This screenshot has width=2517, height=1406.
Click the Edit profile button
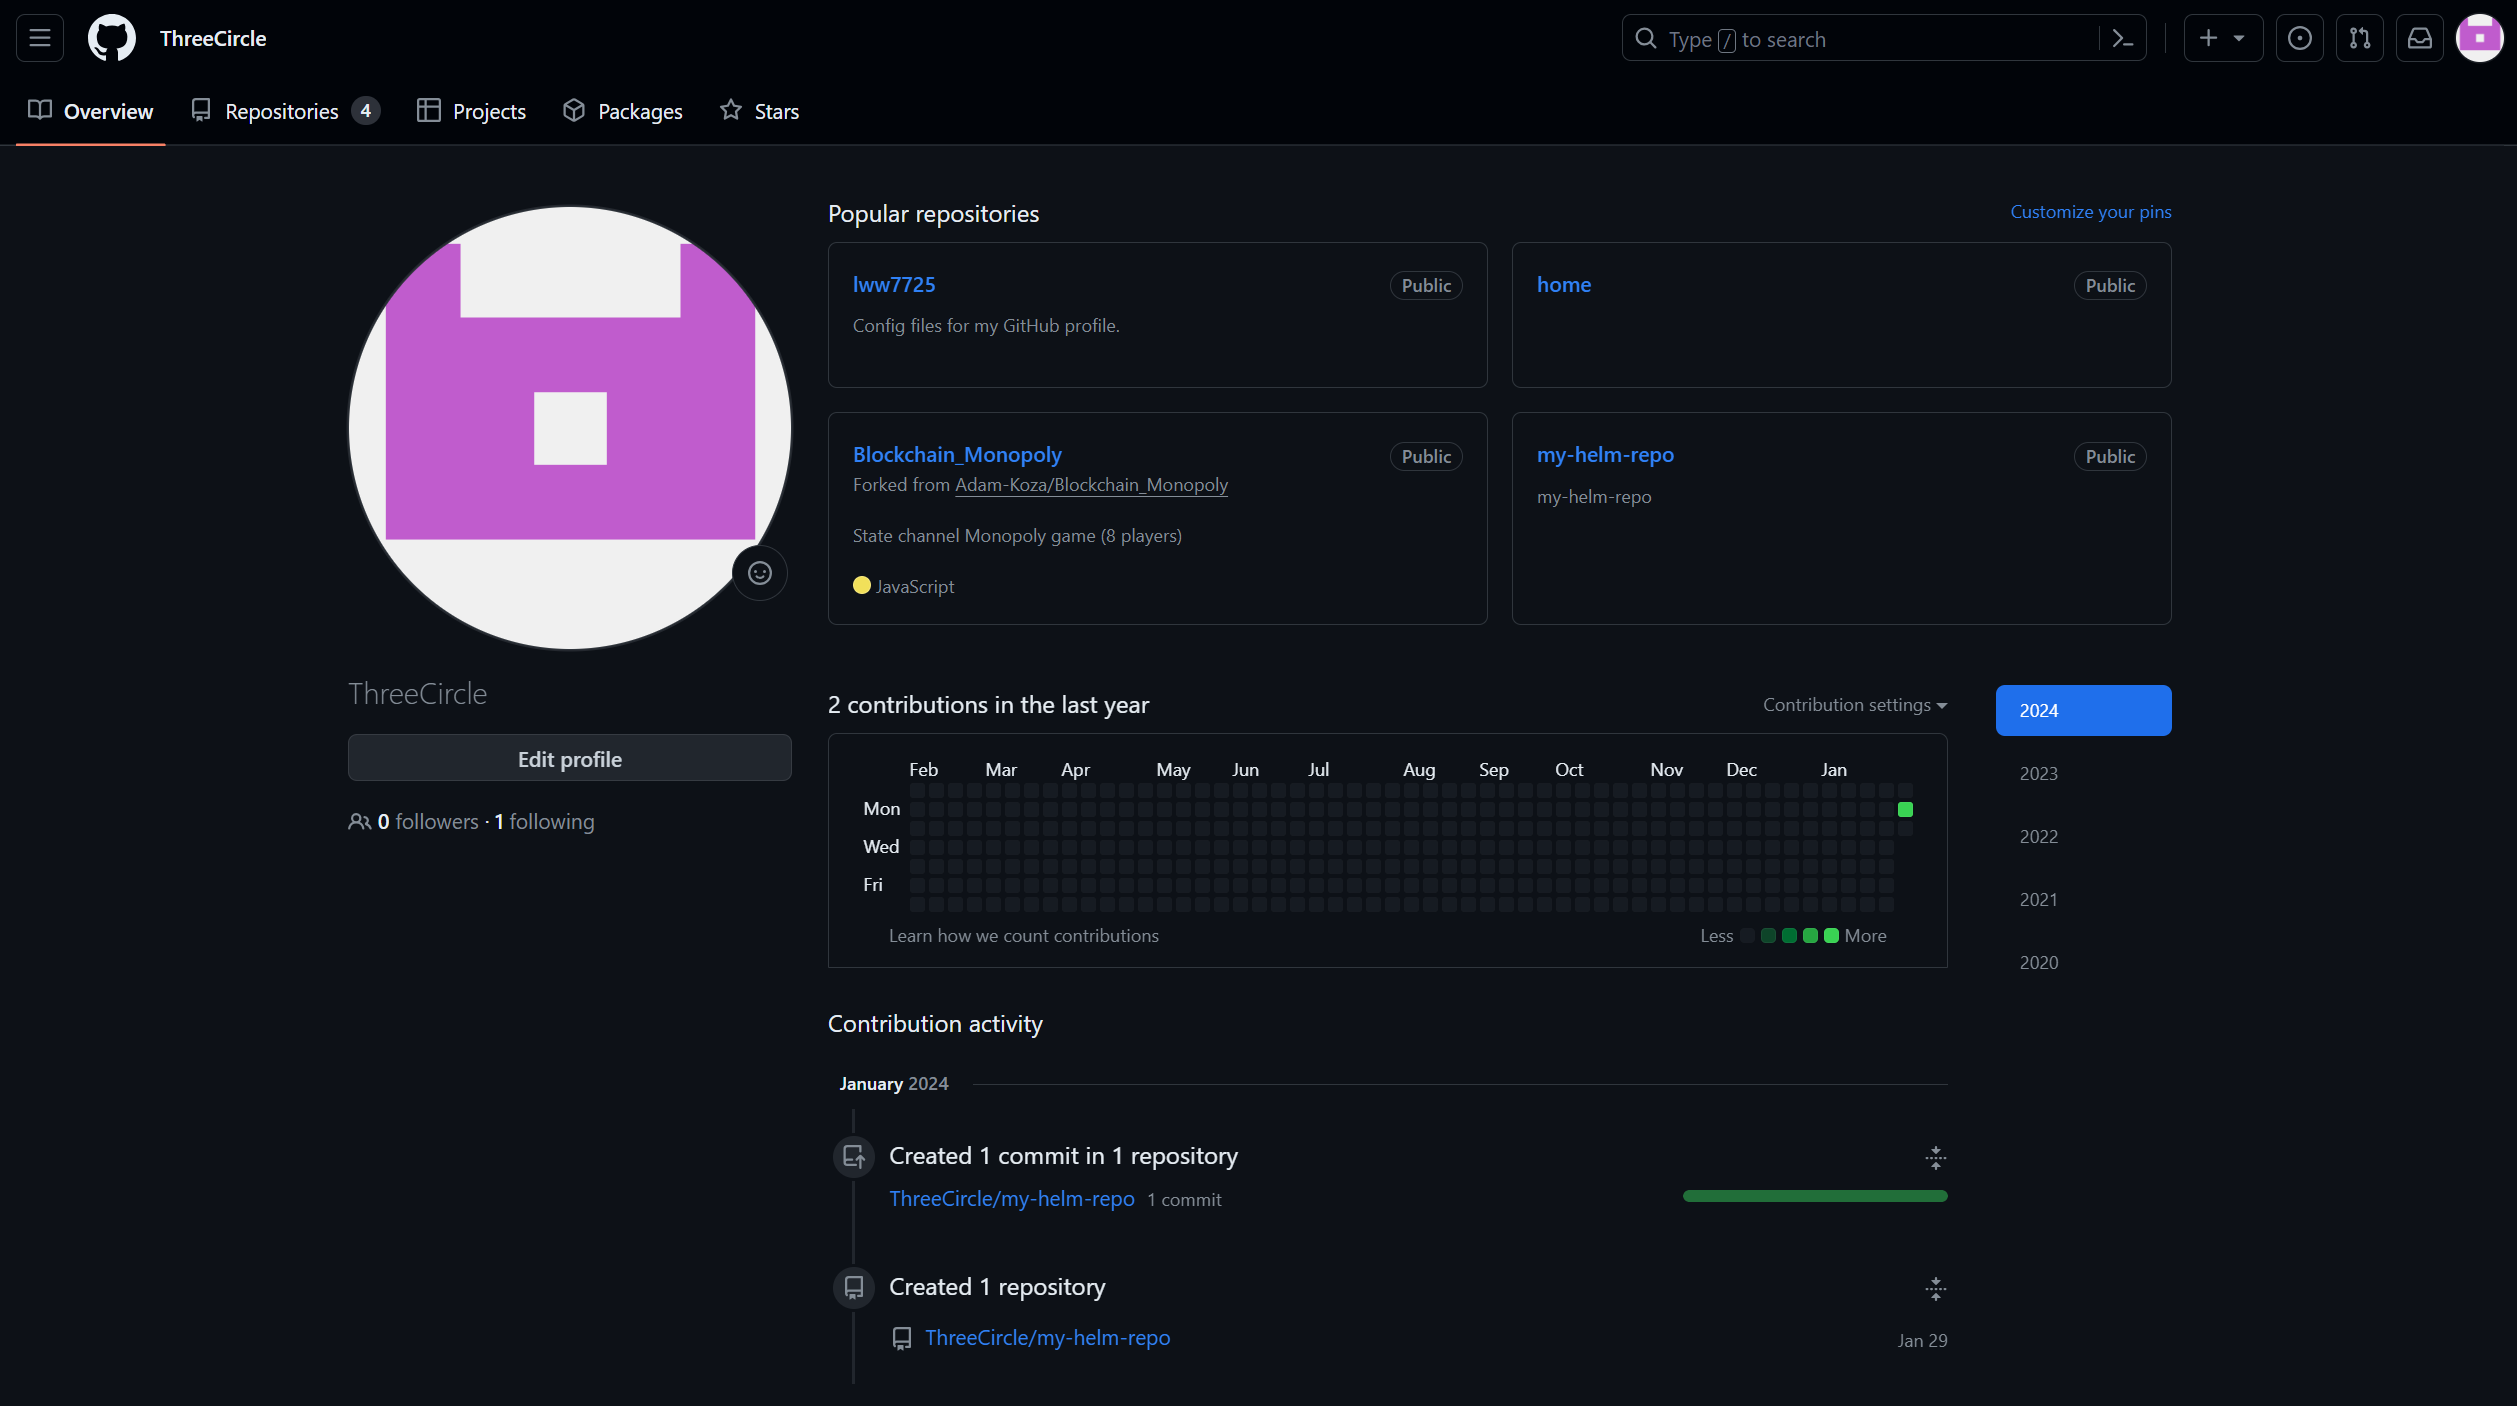(x=569, y=759)
